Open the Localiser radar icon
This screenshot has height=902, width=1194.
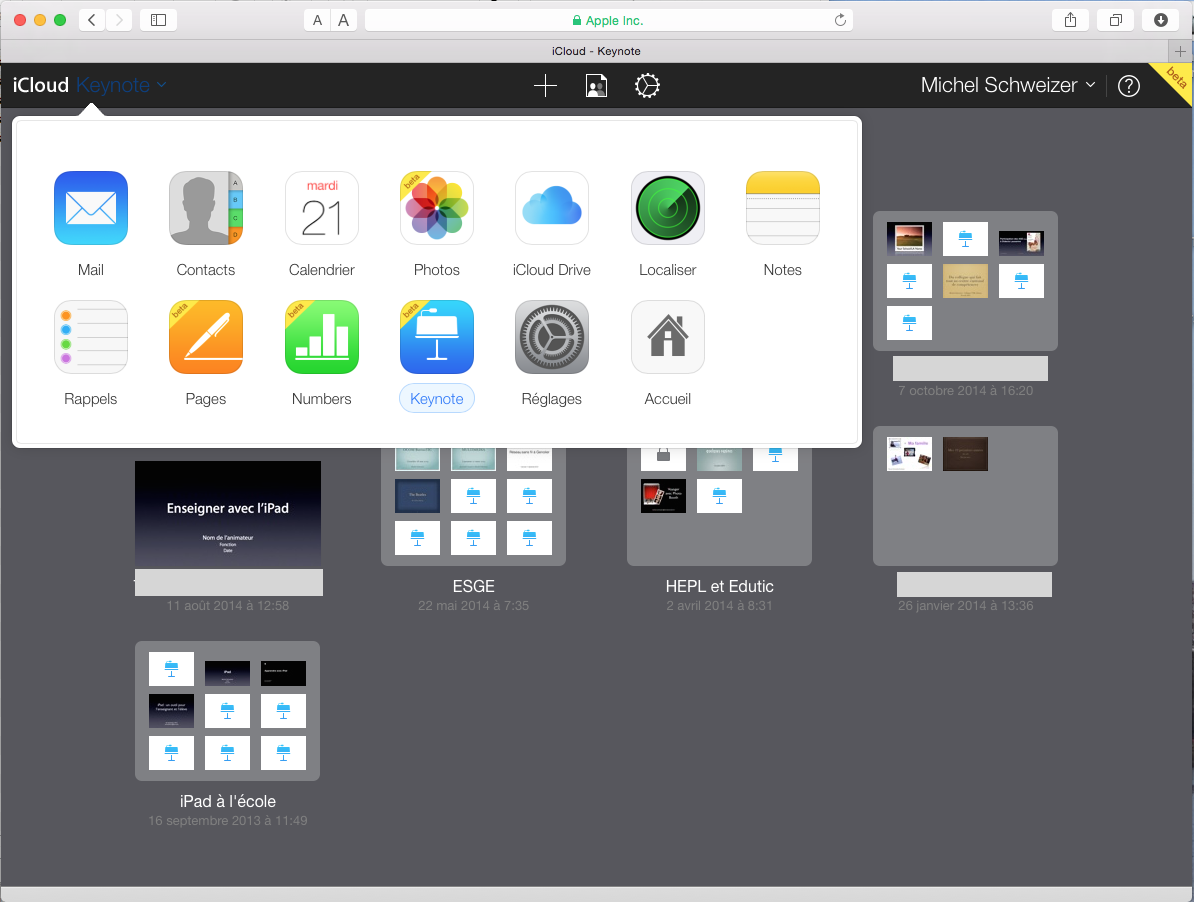tap(667, 208)
